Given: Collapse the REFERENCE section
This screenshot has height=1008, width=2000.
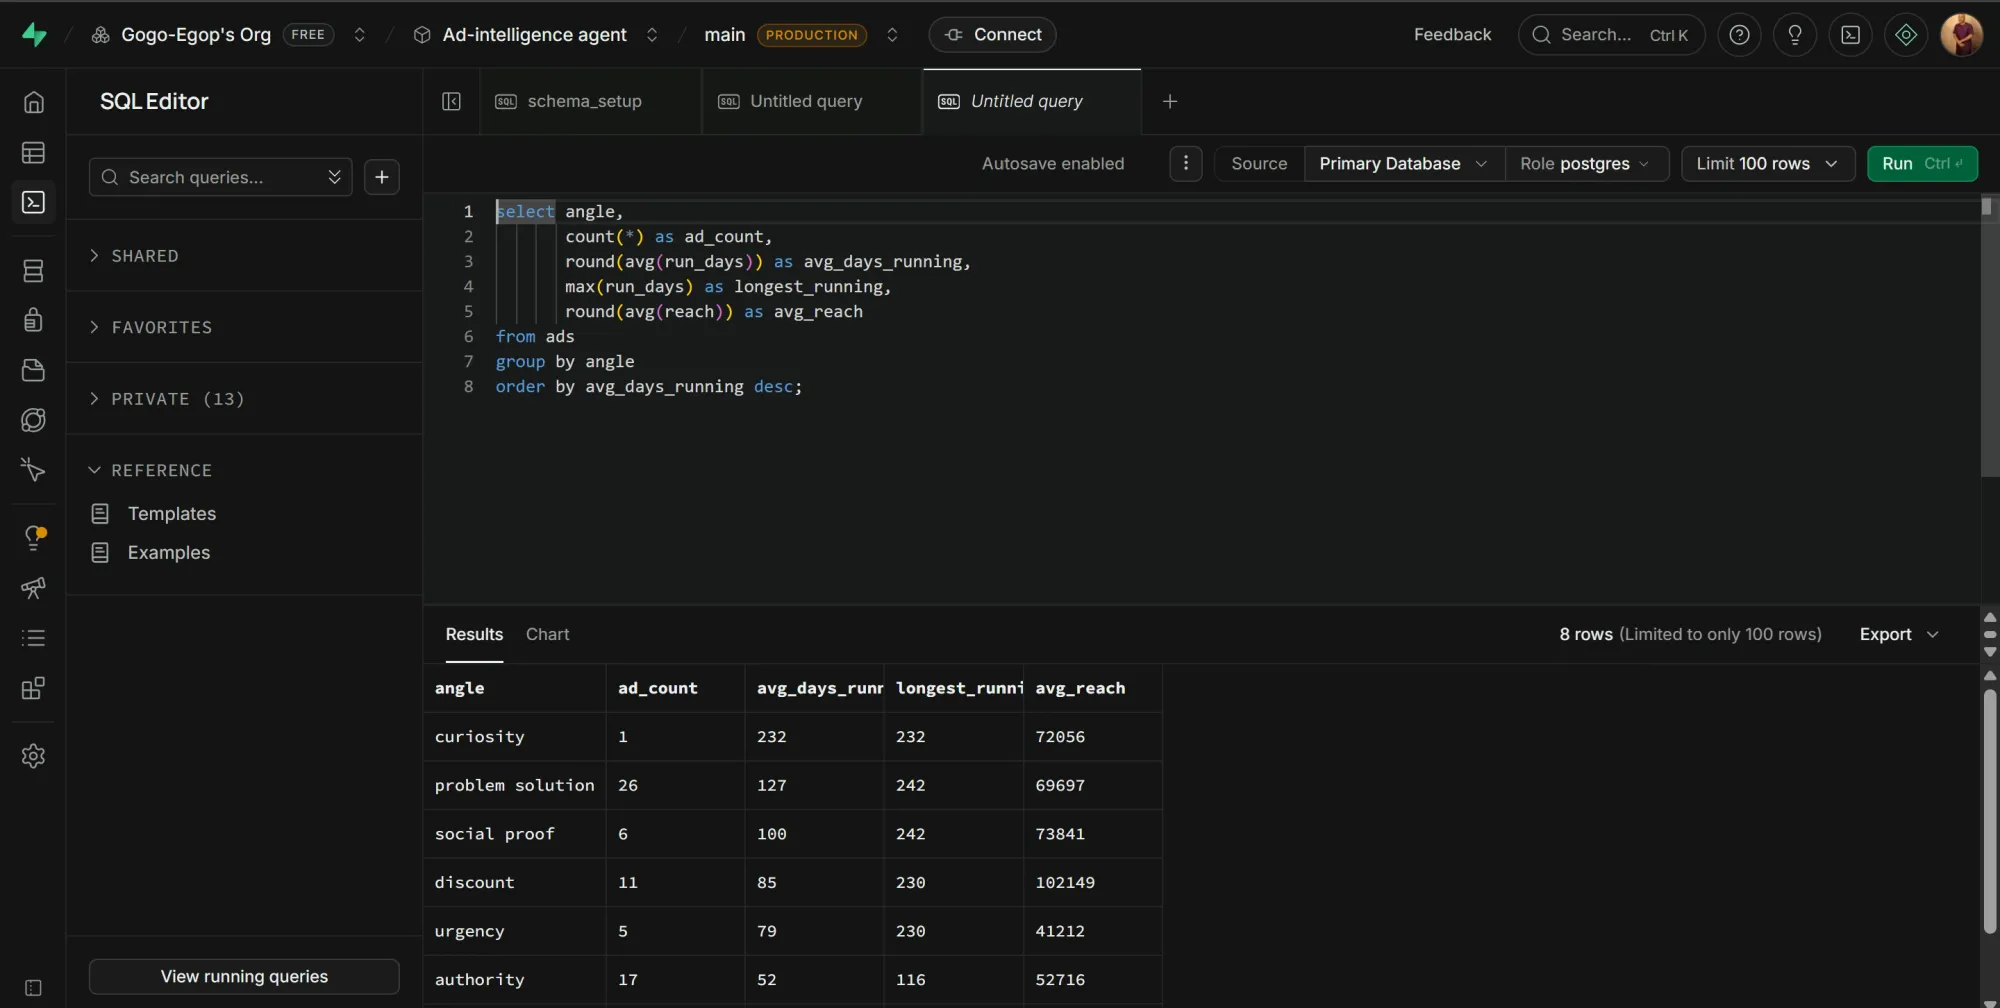Looking at the screenshot, I should pos(151,471).
